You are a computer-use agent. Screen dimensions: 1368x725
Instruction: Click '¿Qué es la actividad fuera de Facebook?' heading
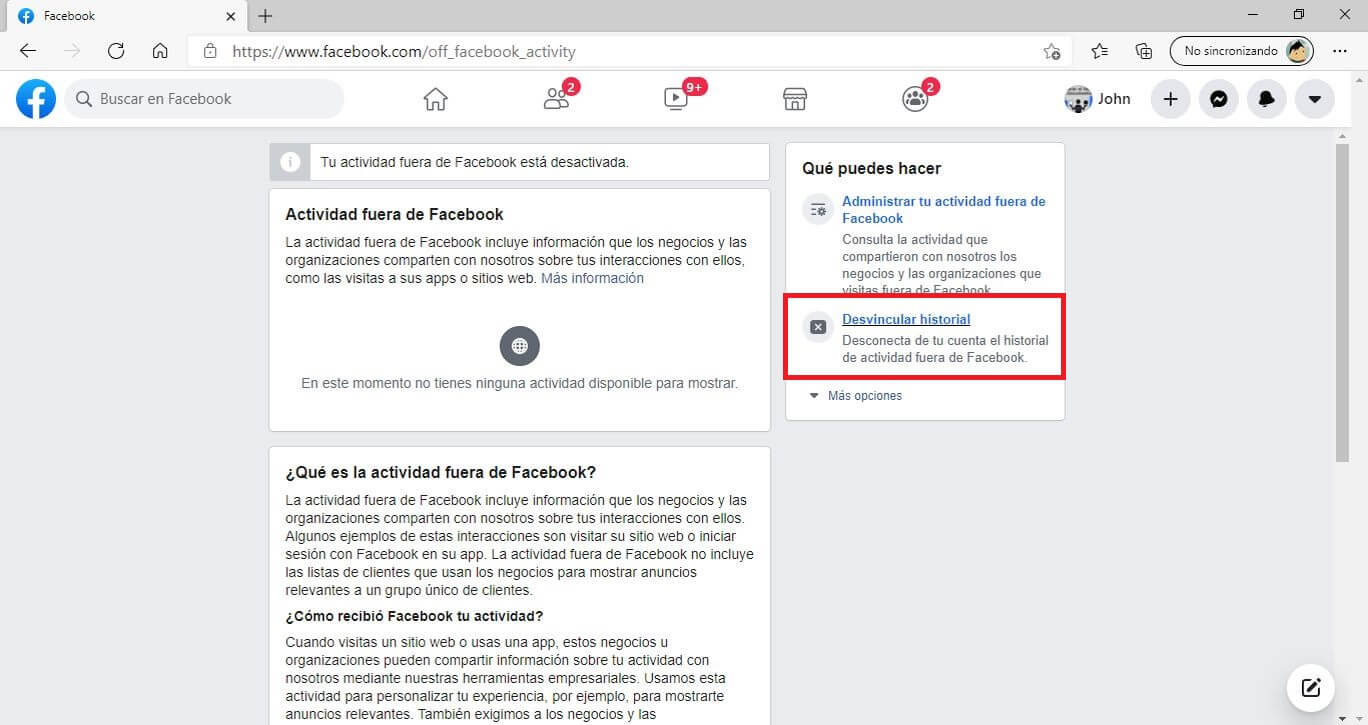[x=441, y=472]
